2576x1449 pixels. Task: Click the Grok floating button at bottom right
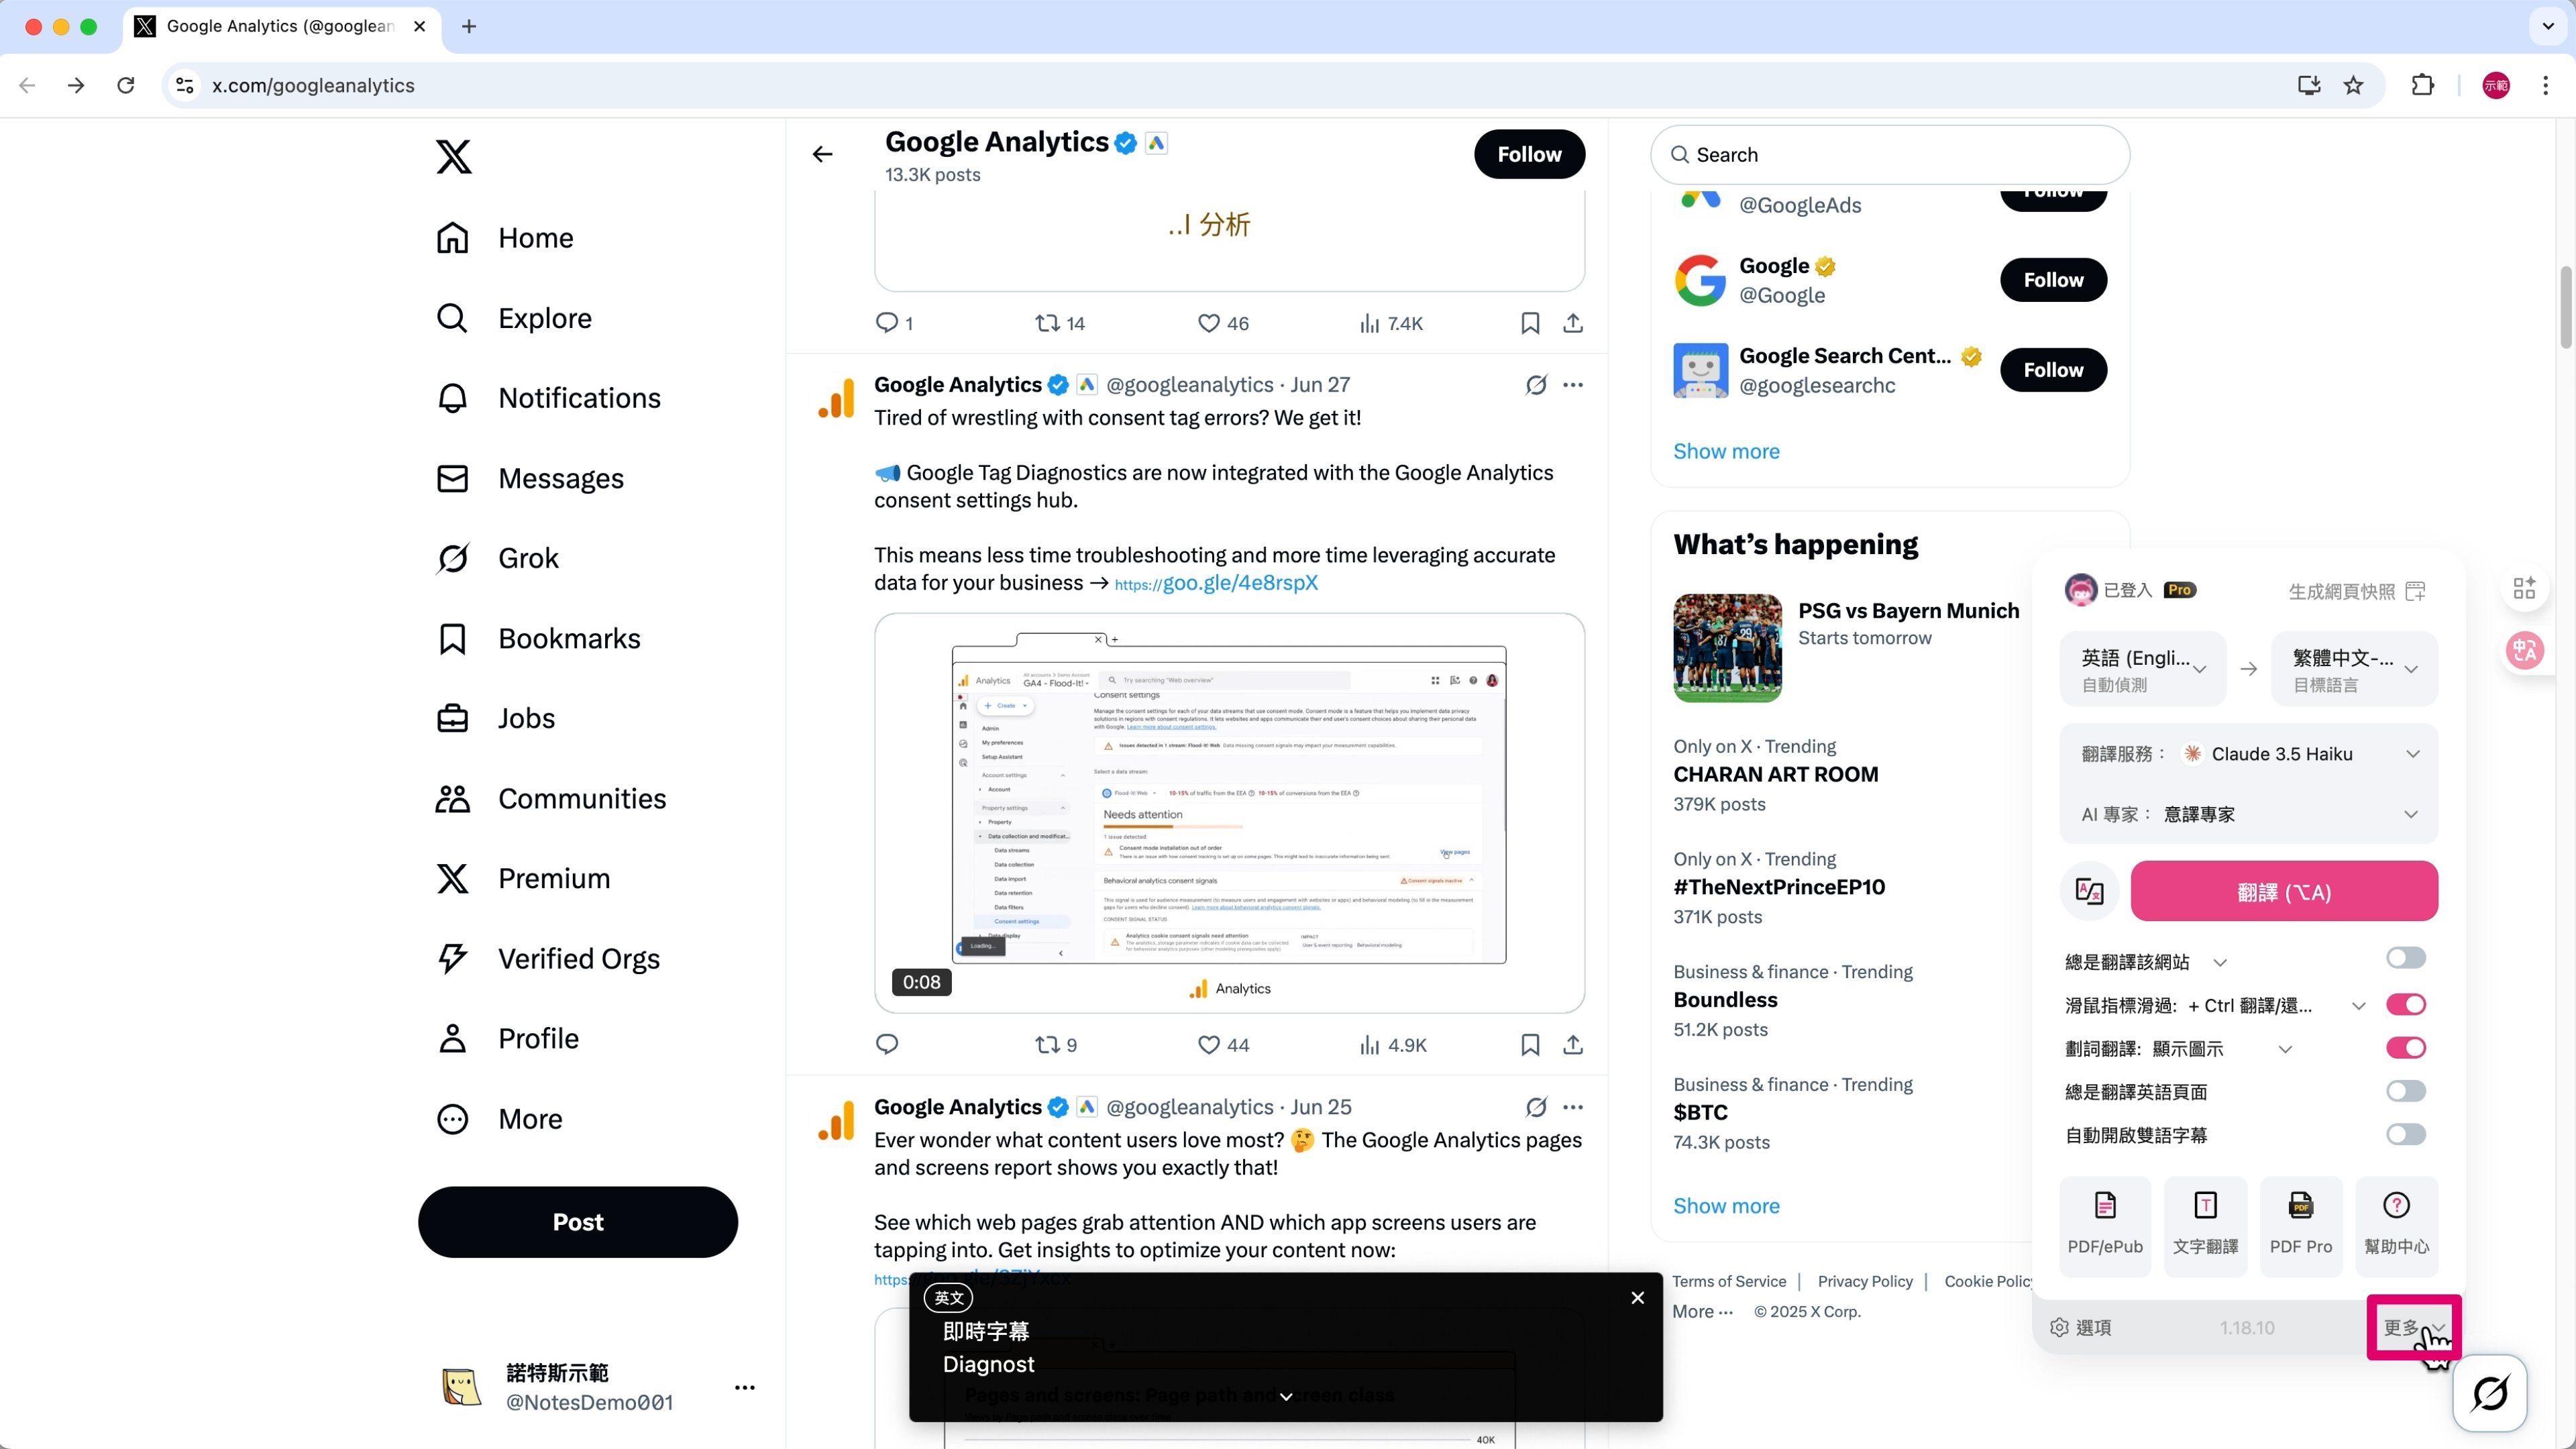(x=2489, y=1392)
